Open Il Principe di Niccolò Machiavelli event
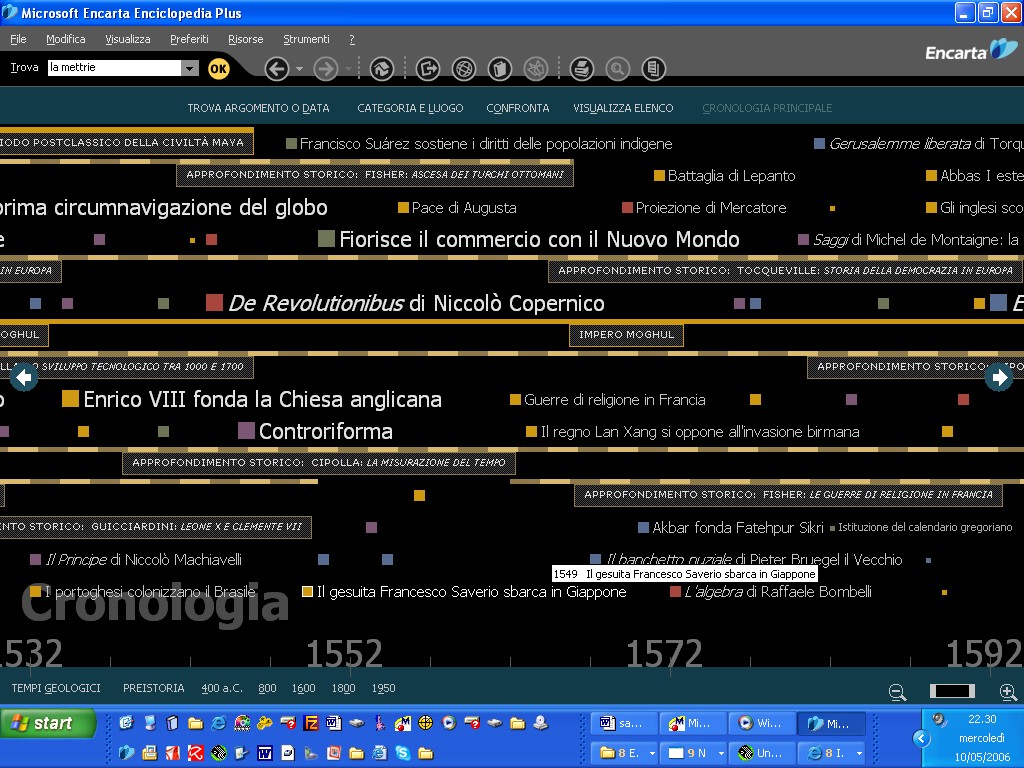The image size is (1024, 768). 136,560
